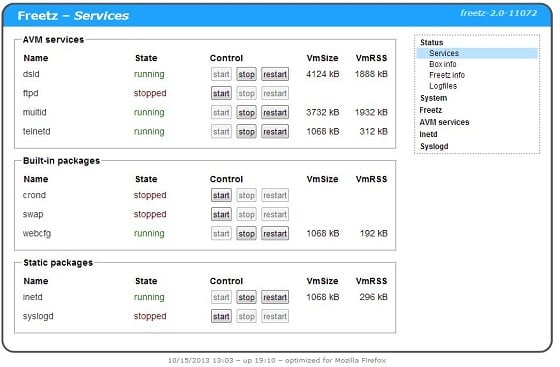This screenshot has height=367, width=560.
Task: Restart the dsld service
Action: 275,74
